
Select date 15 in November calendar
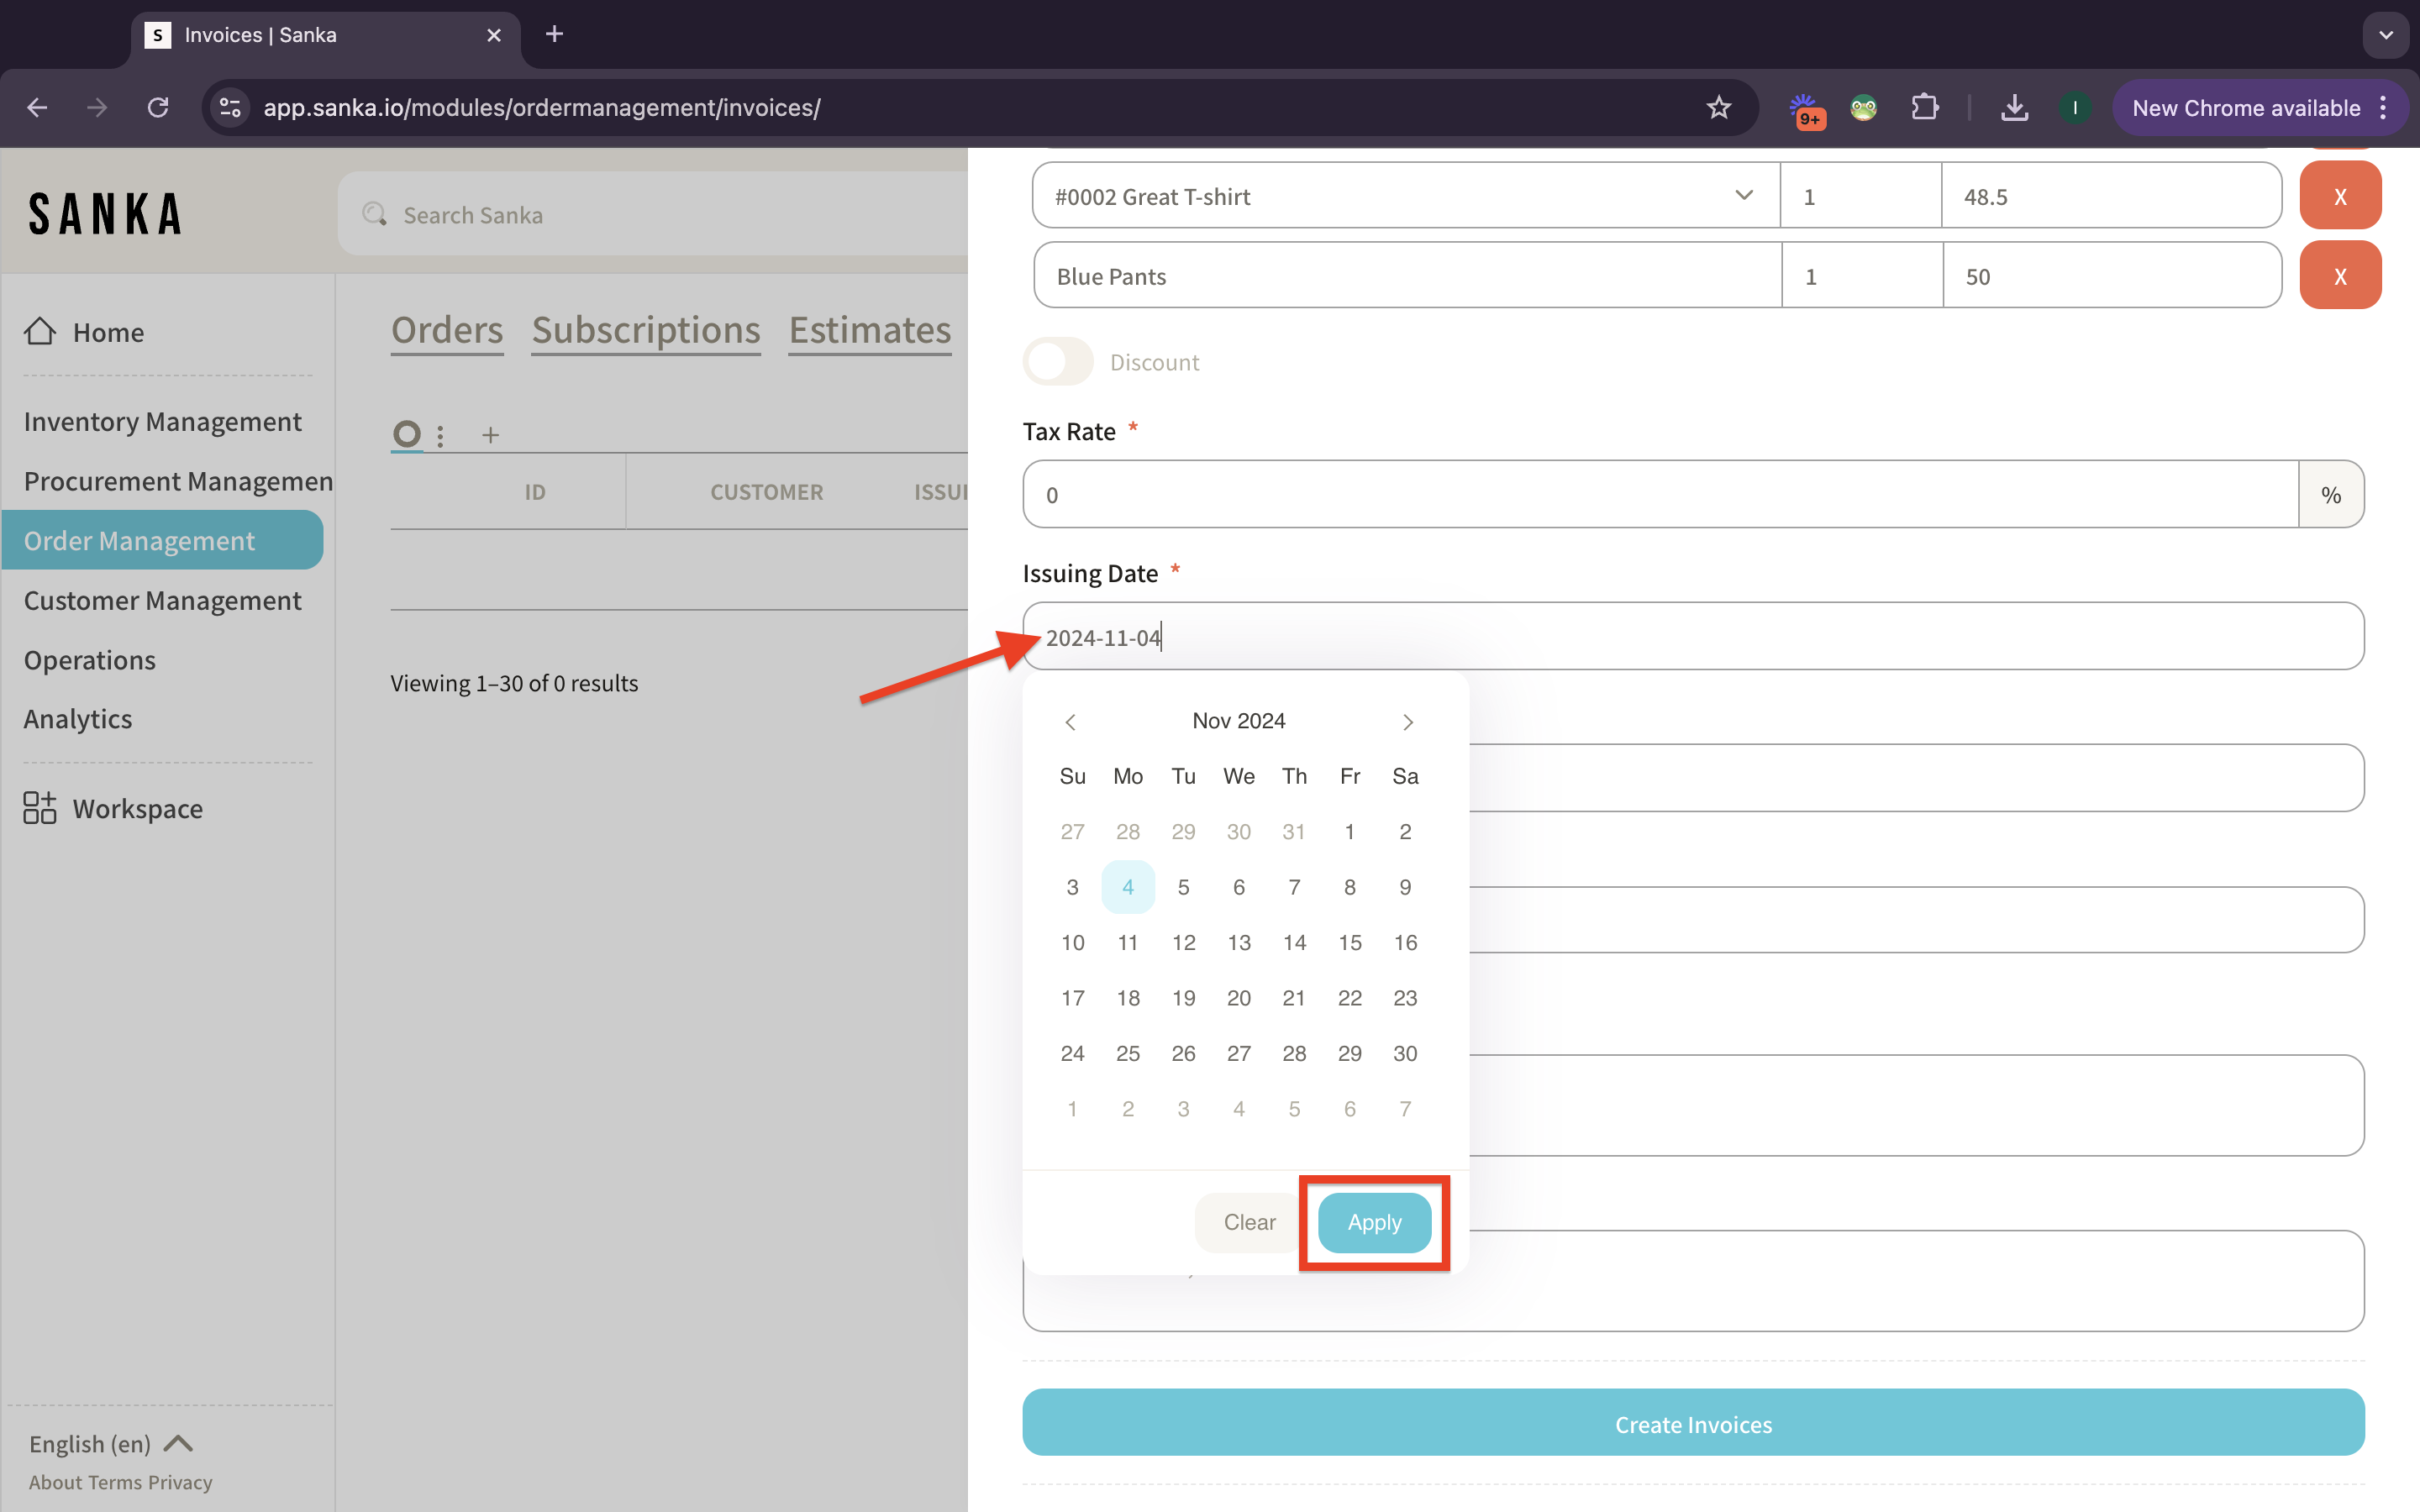pyautogui.click(x=1349, y=942)
